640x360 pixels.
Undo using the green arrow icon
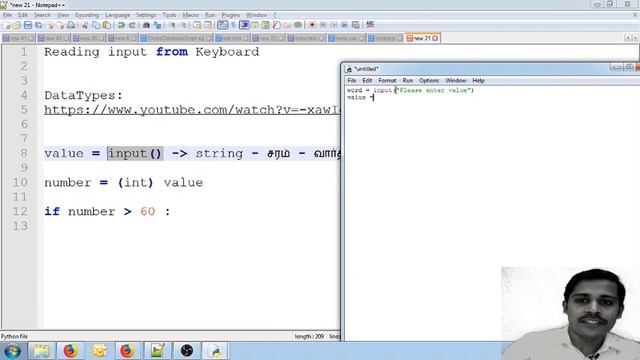121,25
